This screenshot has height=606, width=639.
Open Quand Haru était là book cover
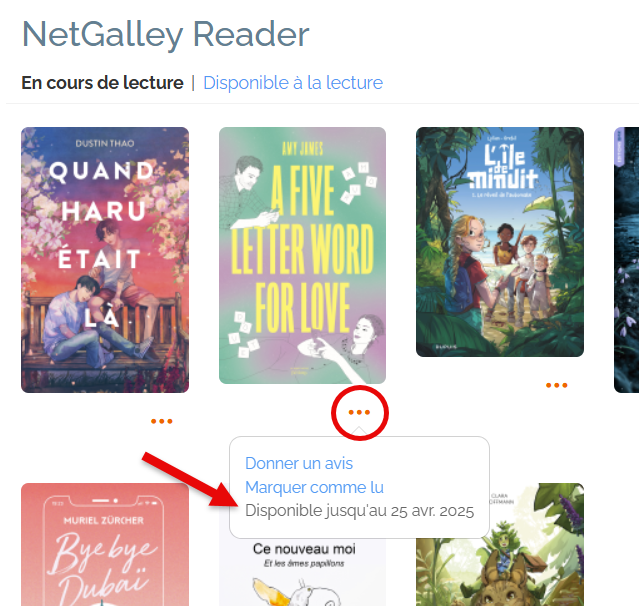click(x=105, y=260)
